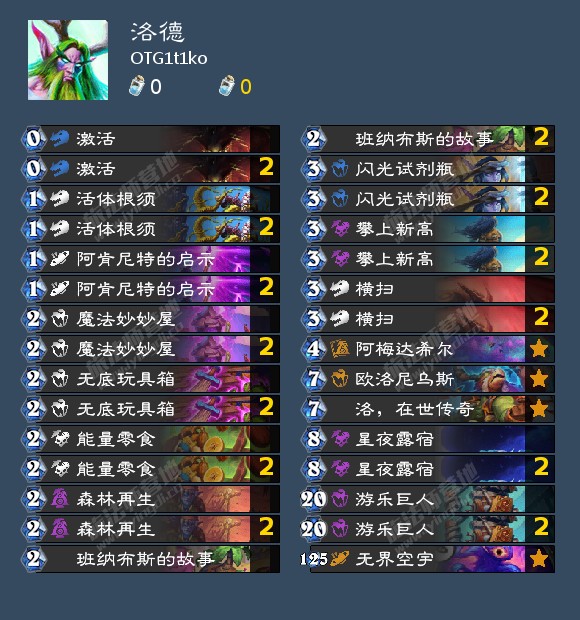This screenshot has width=580, height=620.
Task: Click the player name OTG1t1ko
Action: tap(169, 59)
